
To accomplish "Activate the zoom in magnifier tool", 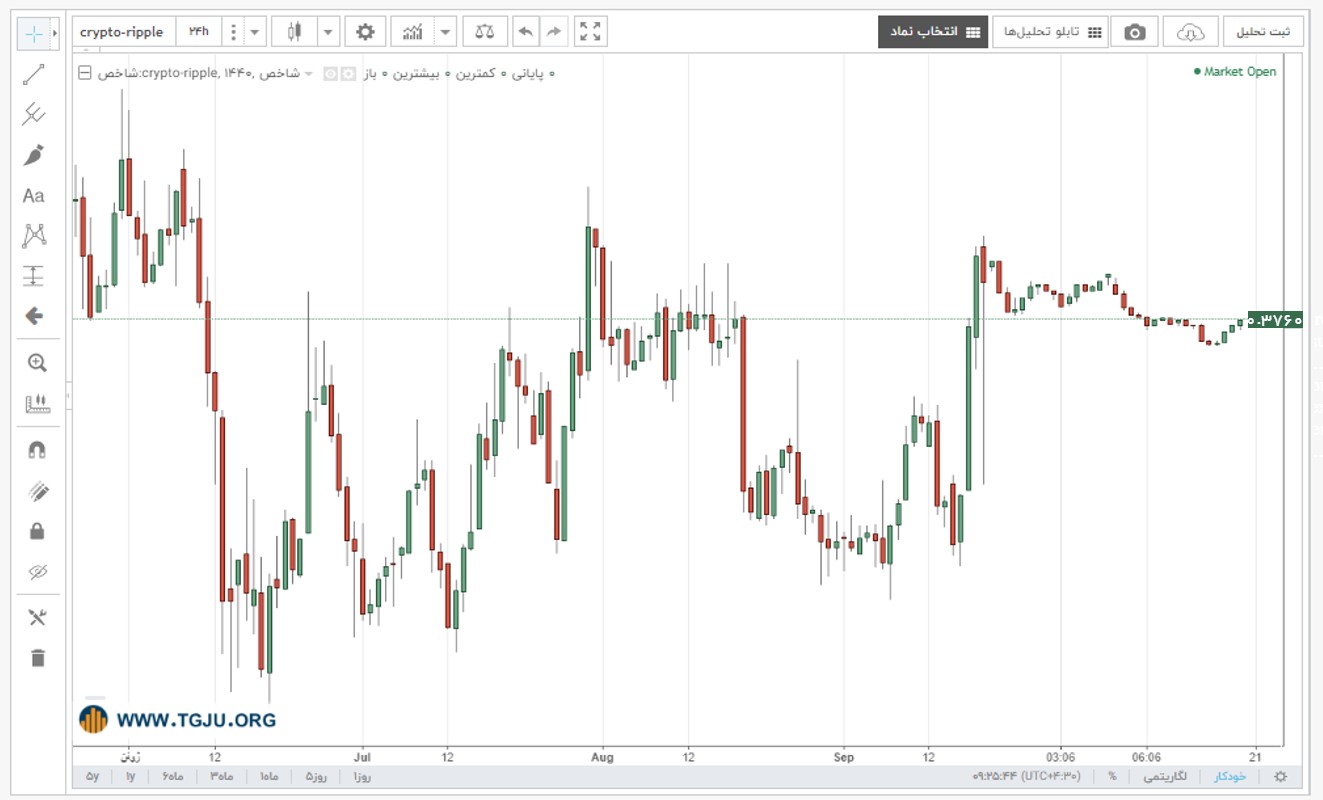I will tap(37, 363).
